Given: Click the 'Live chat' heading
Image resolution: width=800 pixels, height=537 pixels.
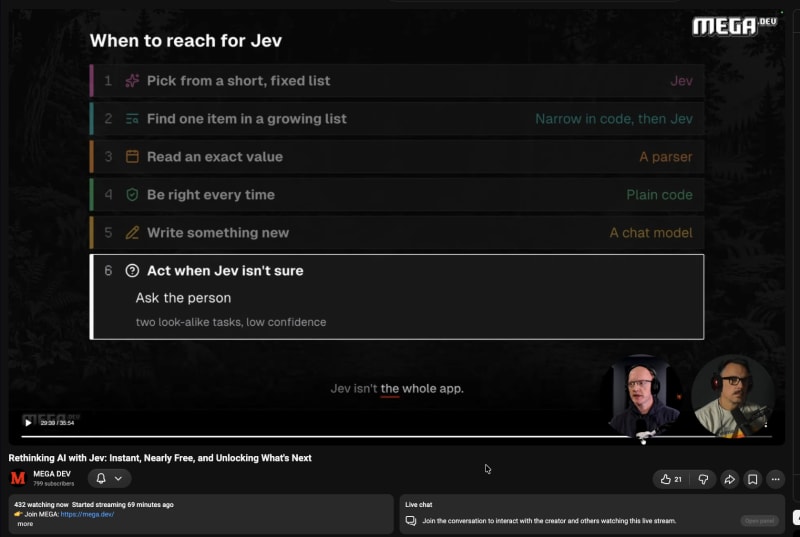Looking at the screenshot, I should click(x=418, y=504).
